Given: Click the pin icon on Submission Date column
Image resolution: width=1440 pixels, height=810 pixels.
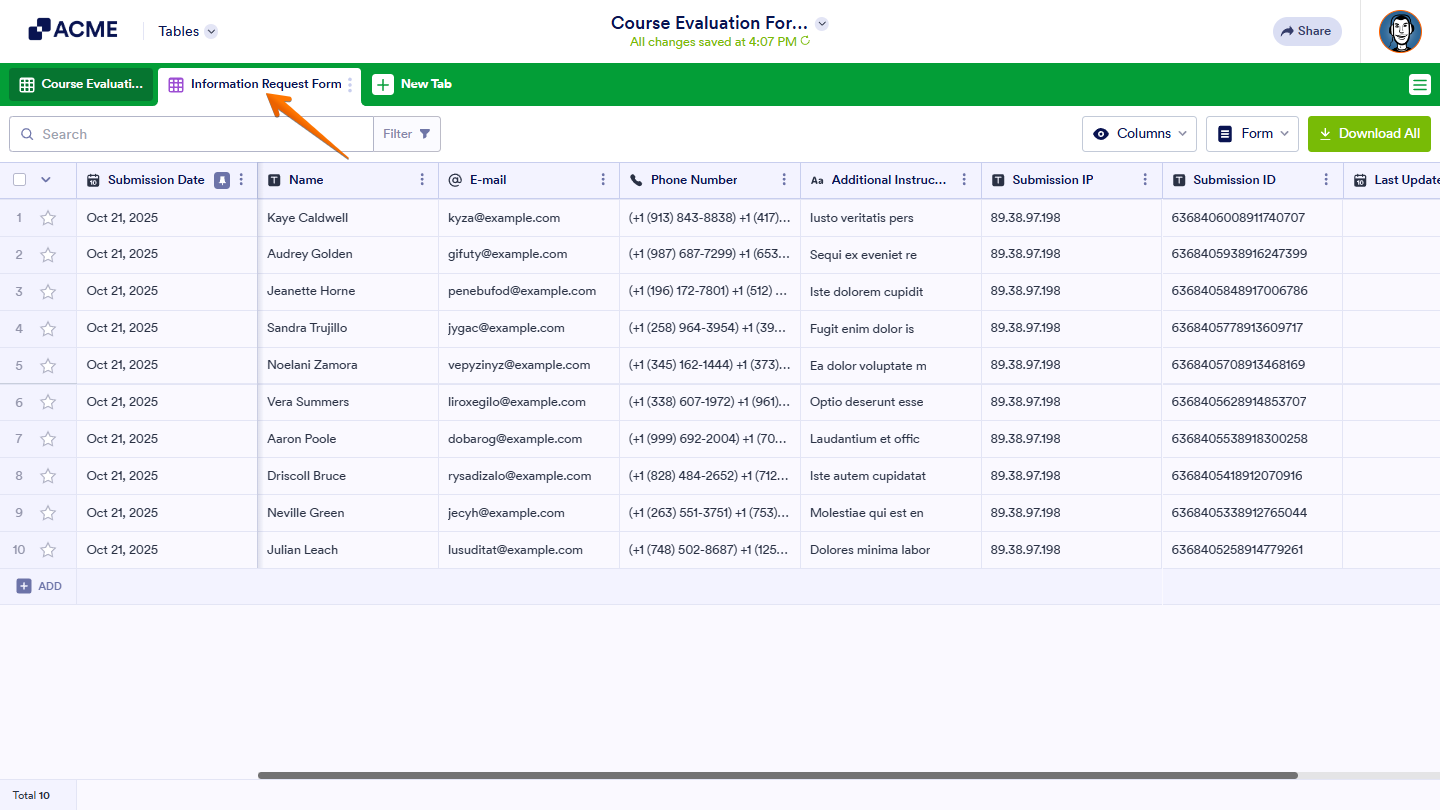Looking at the screenshot, I should tap(222, 180).
